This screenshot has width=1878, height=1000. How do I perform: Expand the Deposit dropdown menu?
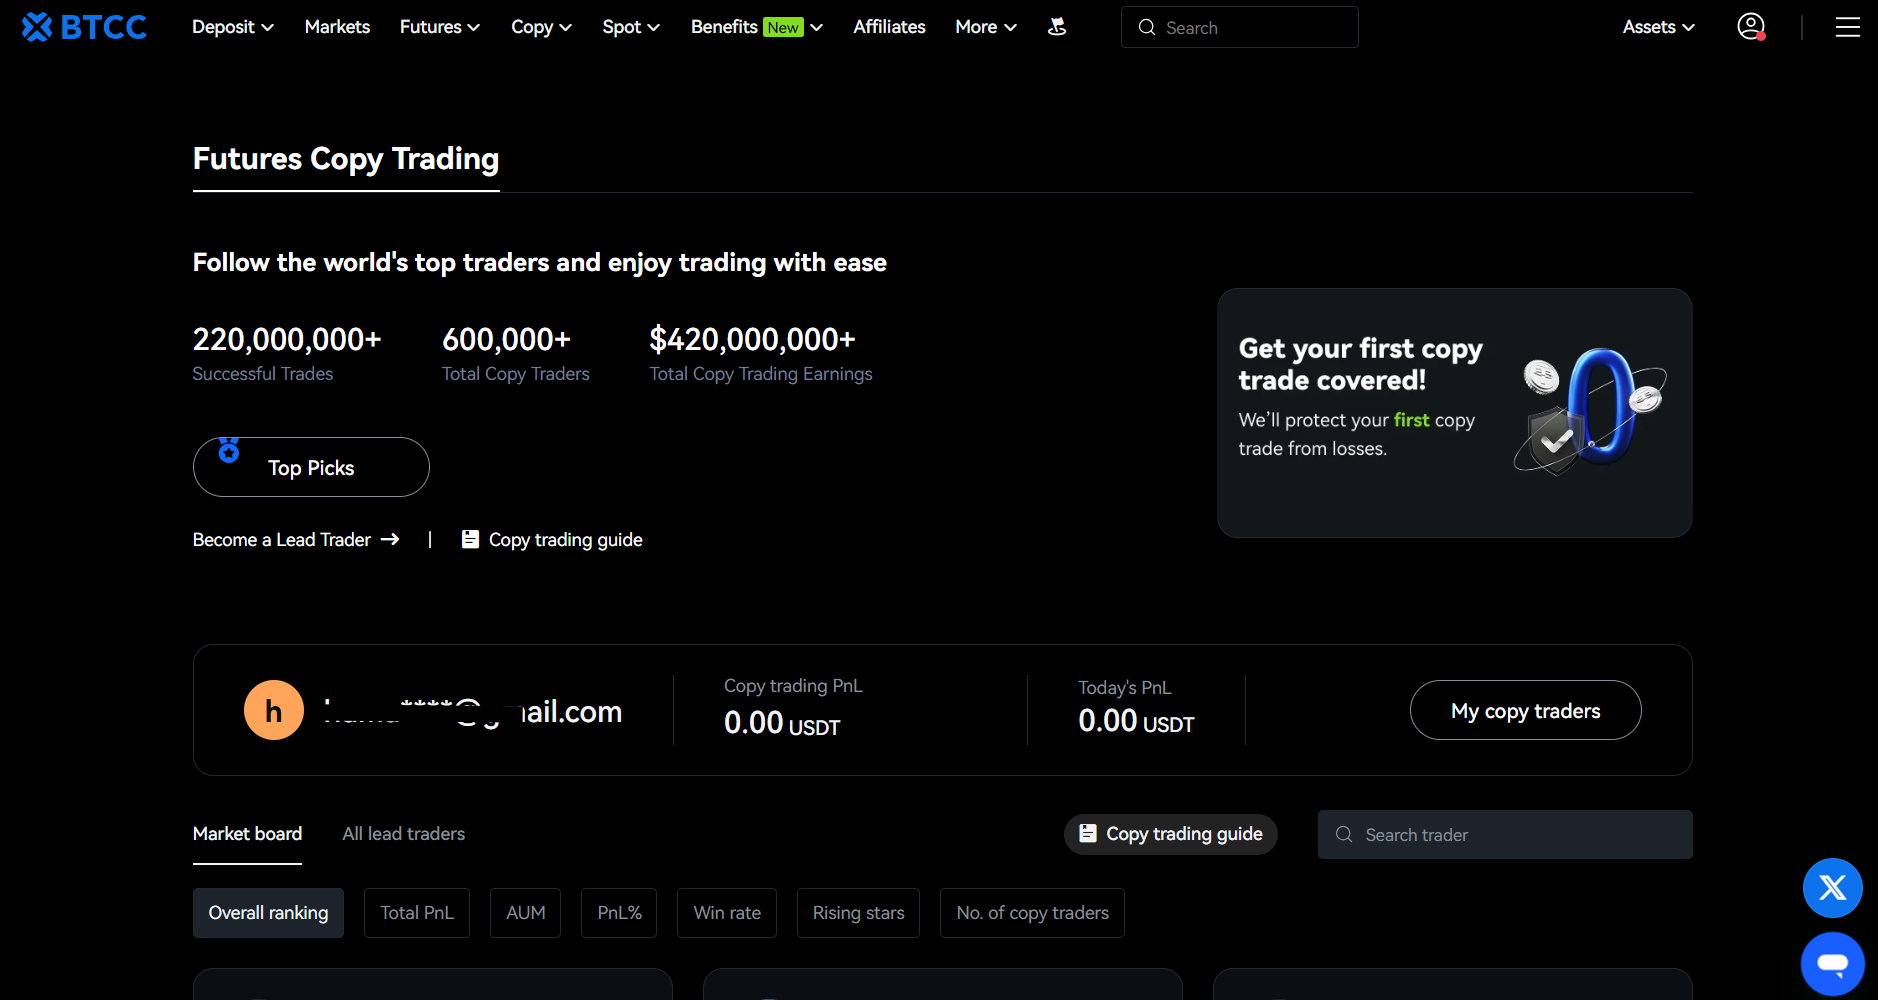coord(233,27)
